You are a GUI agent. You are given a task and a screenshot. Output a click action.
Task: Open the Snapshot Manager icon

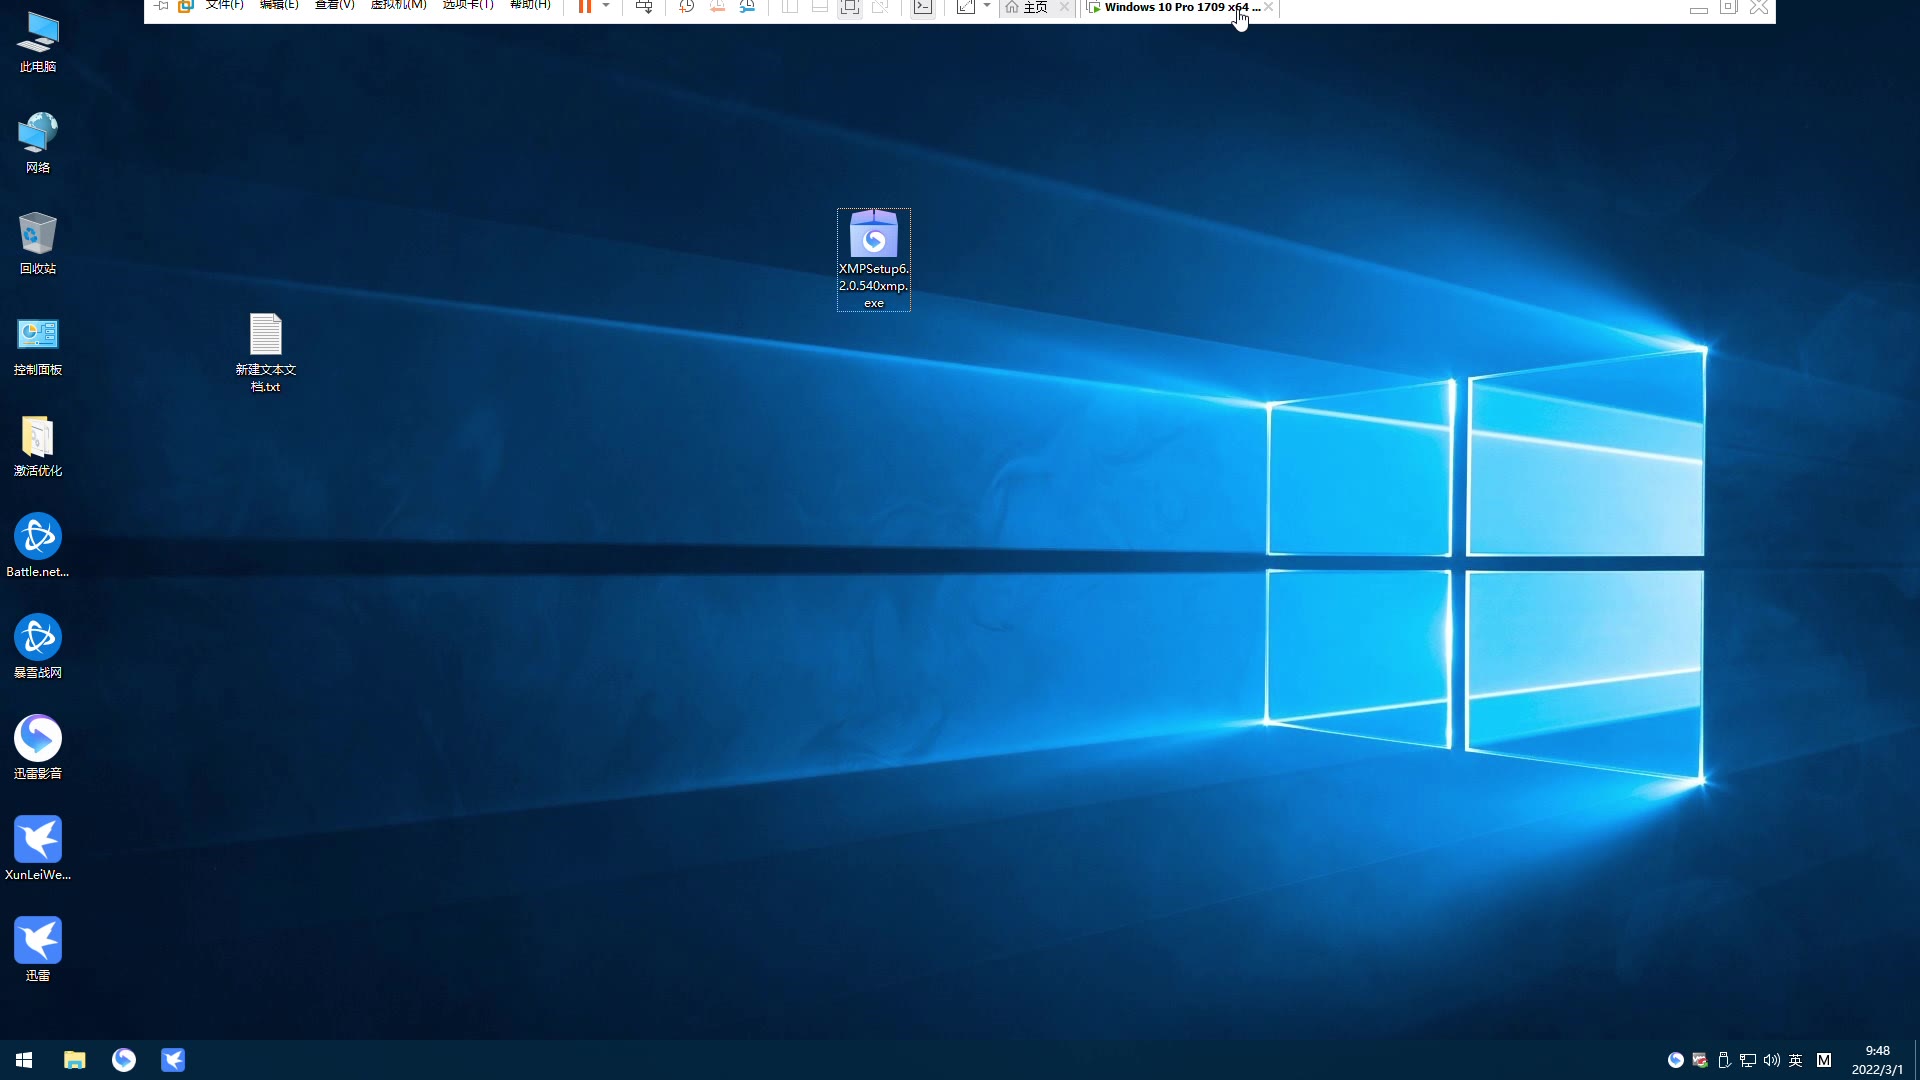click(x=748, y=7)
